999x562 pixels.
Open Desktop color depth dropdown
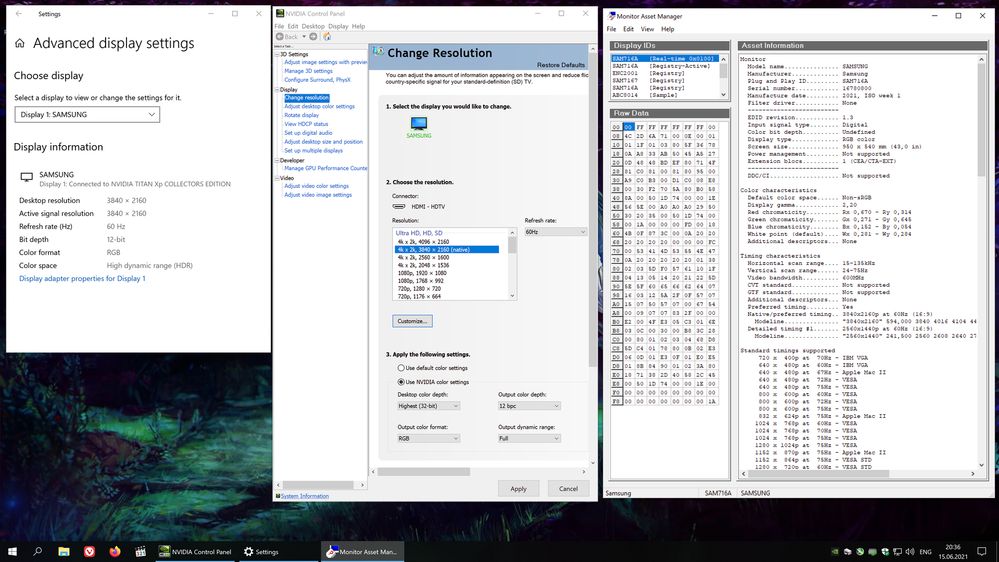[x=428, y=406]
